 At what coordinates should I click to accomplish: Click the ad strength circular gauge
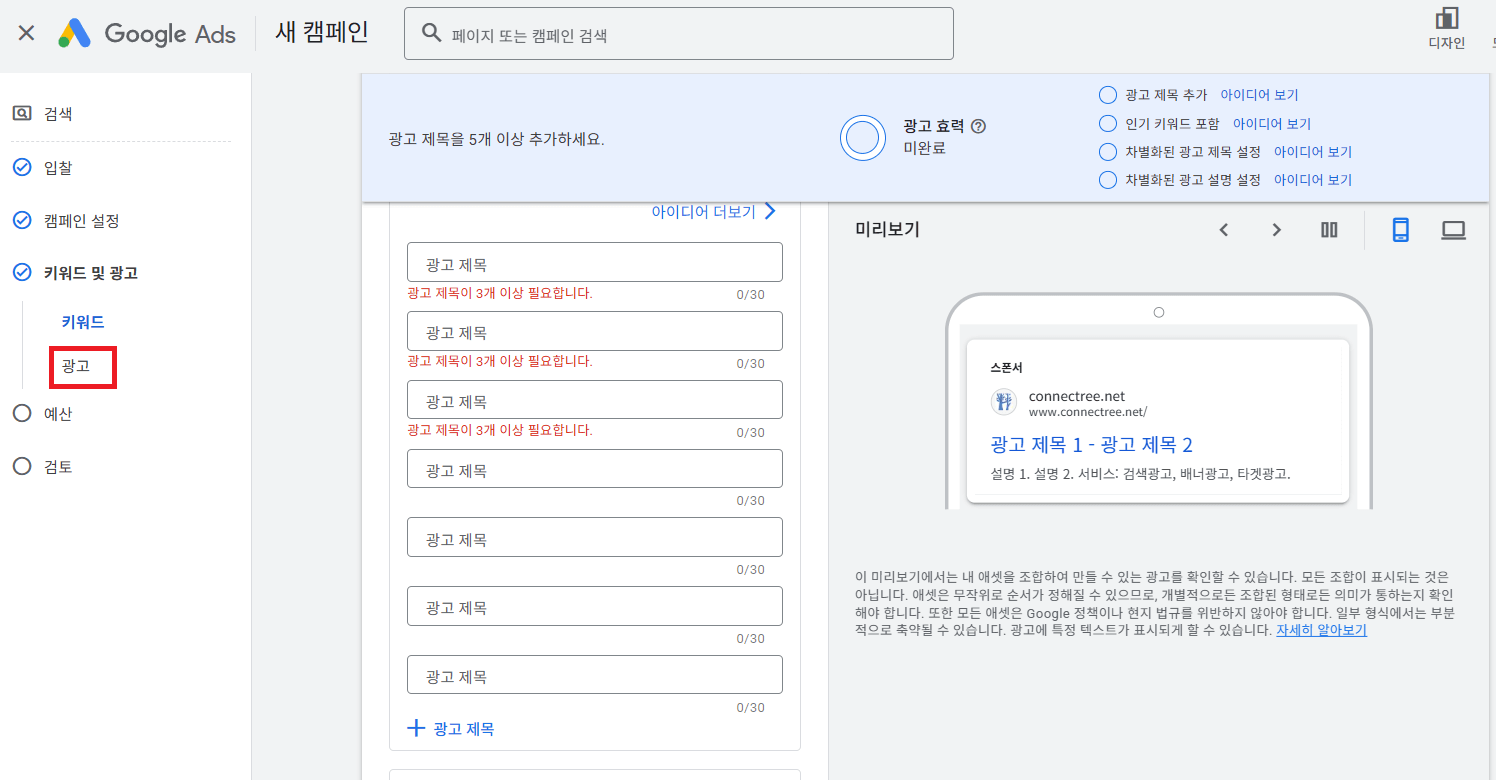863,138
